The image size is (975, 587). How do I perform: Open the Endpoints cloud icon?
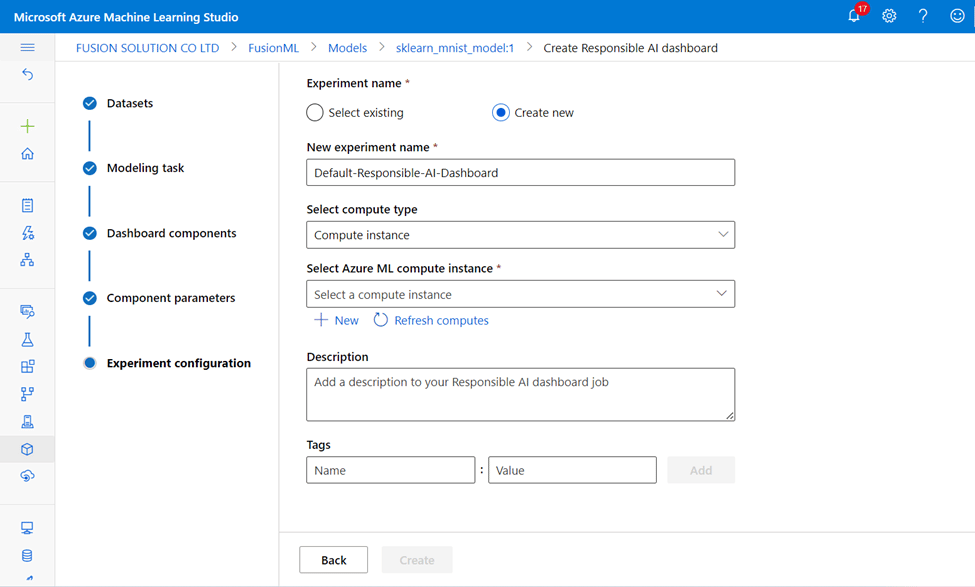click(27, 476)
